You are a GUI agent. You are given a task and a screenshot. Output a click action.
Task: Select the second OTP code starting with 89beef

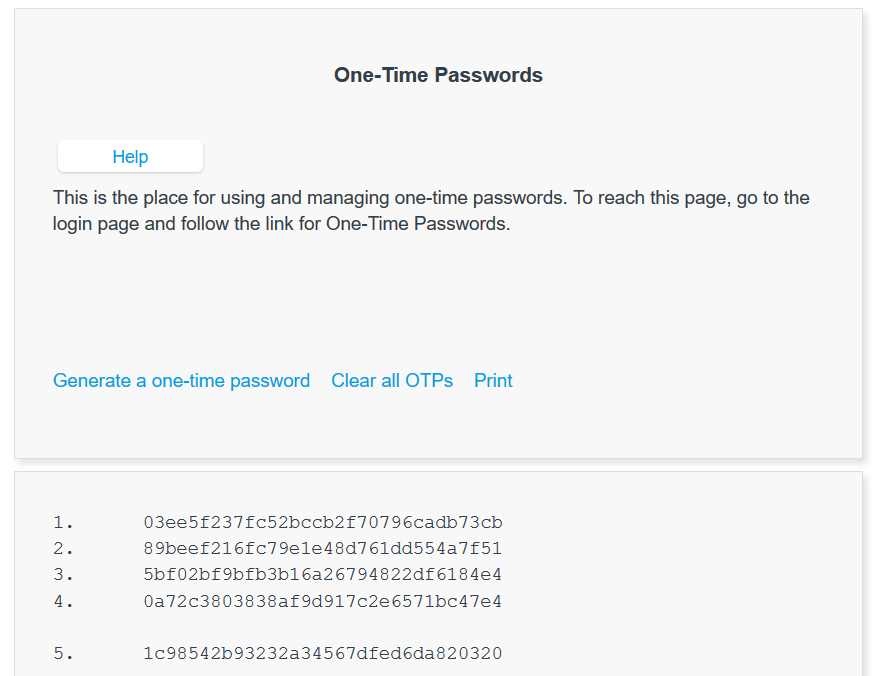(322, 549)
